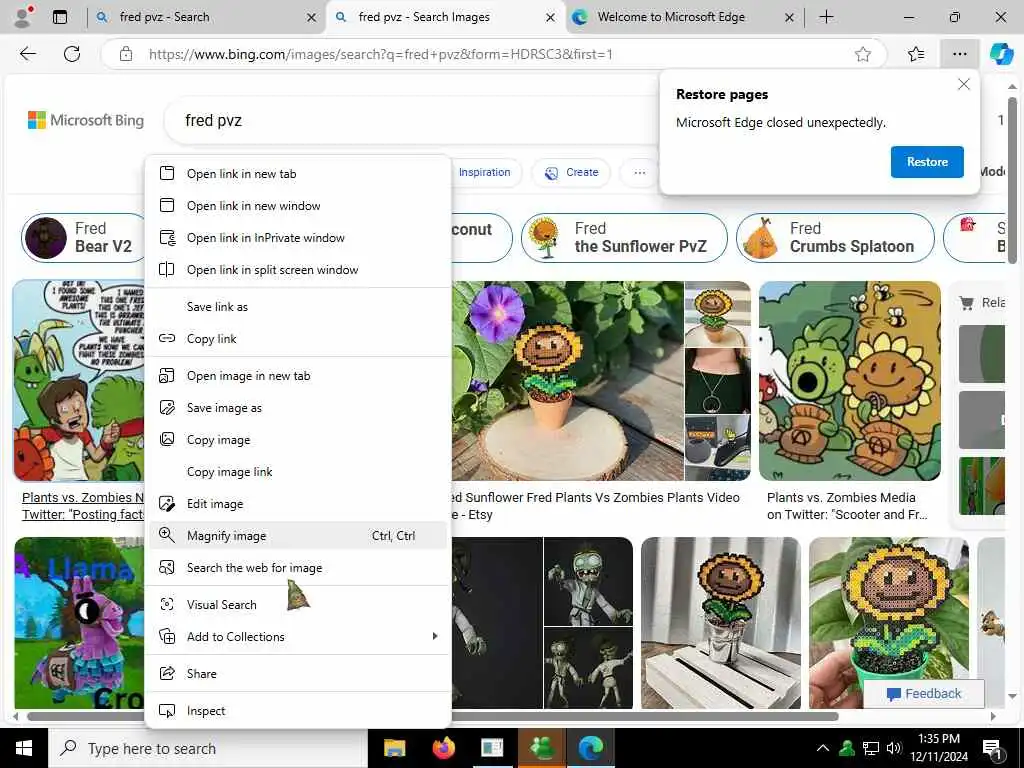Click the Feedback button
This screenshot has width=1024, height=768.
pyautogui.click(x=923, y=694)
